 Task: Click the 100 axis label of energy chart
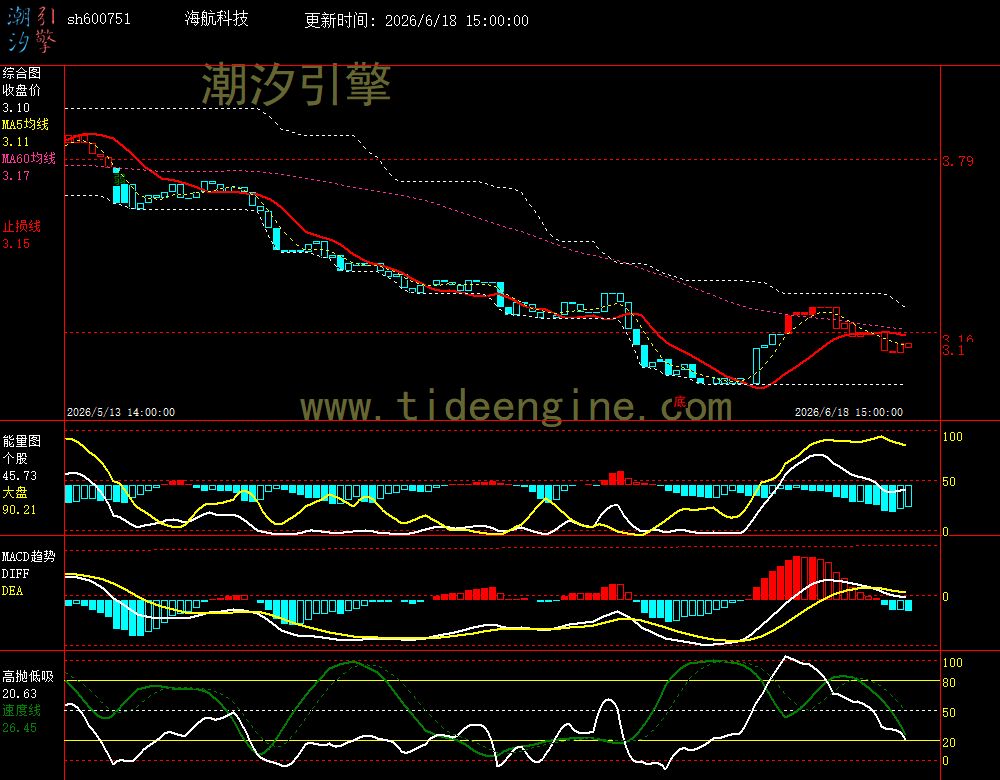point(952,437)
